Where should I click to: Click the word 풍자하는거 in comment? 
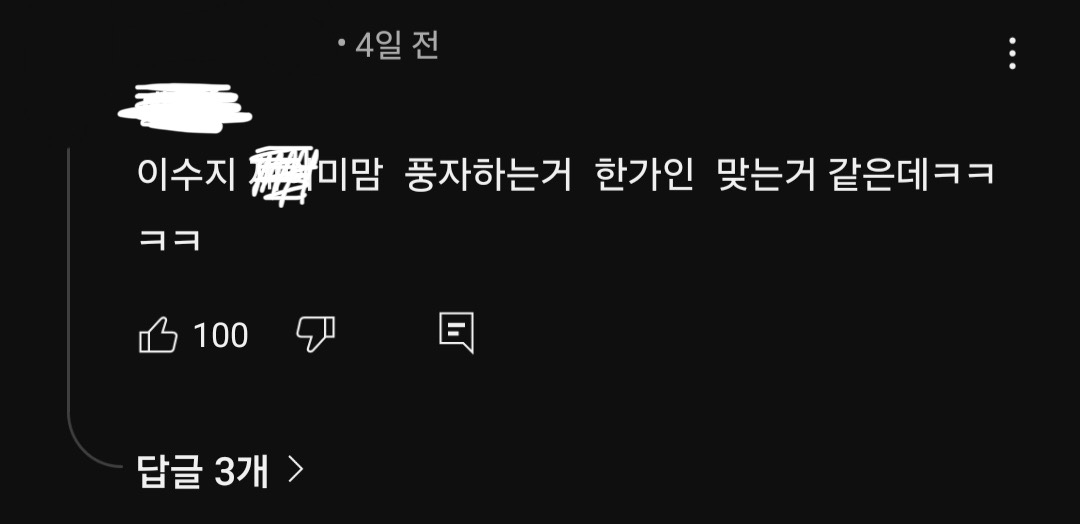point(488,174)
